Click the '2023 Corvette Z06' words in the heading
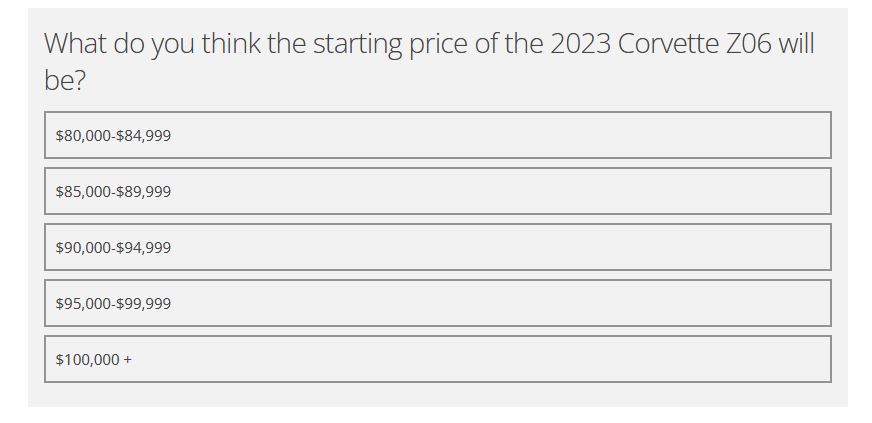The width and height of the screenshot is (872, 423). [x=662, y=43]
